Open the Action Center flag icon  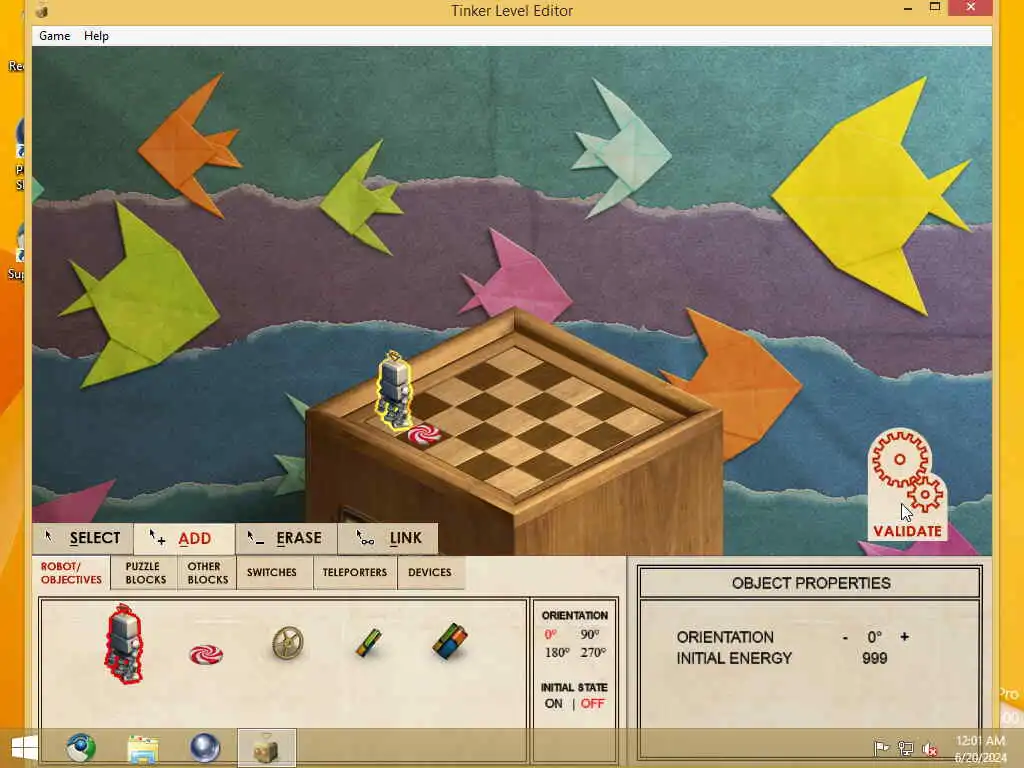coord(881,748)
